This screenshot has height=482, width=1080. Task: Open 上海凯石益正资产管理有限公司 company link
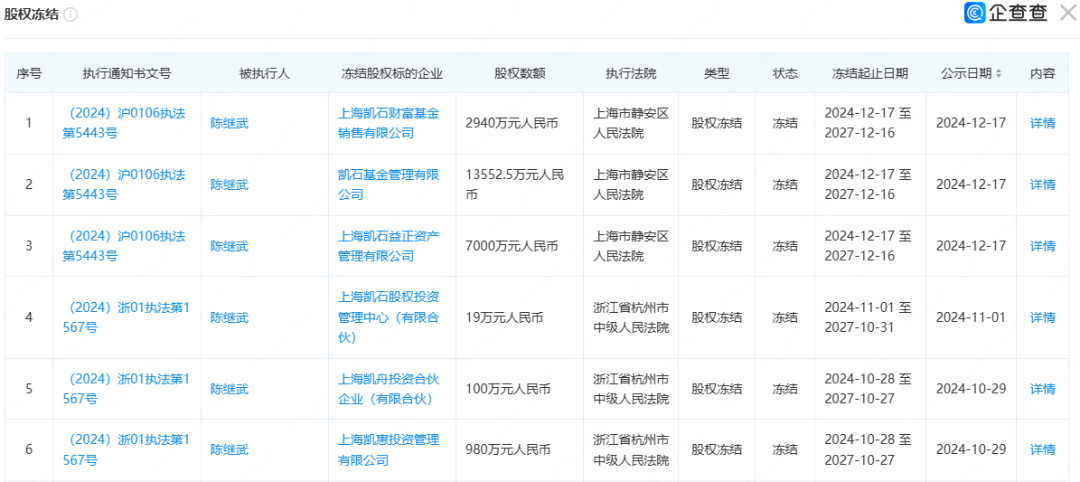click(388, 246)
